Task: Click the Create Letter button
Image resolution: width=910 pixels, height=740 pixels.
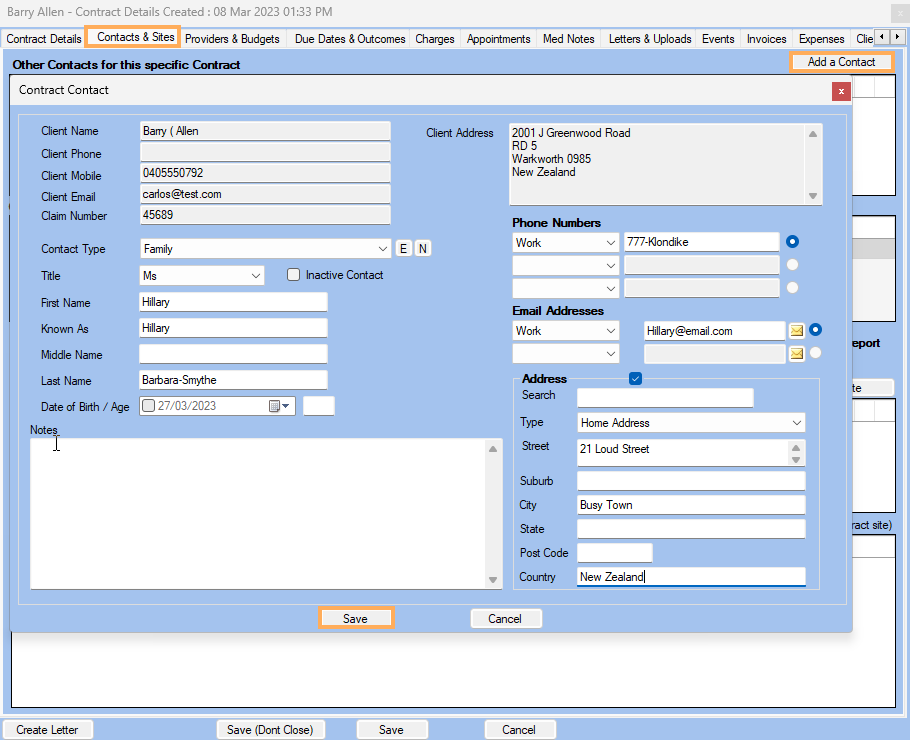Action: point(47,729)
